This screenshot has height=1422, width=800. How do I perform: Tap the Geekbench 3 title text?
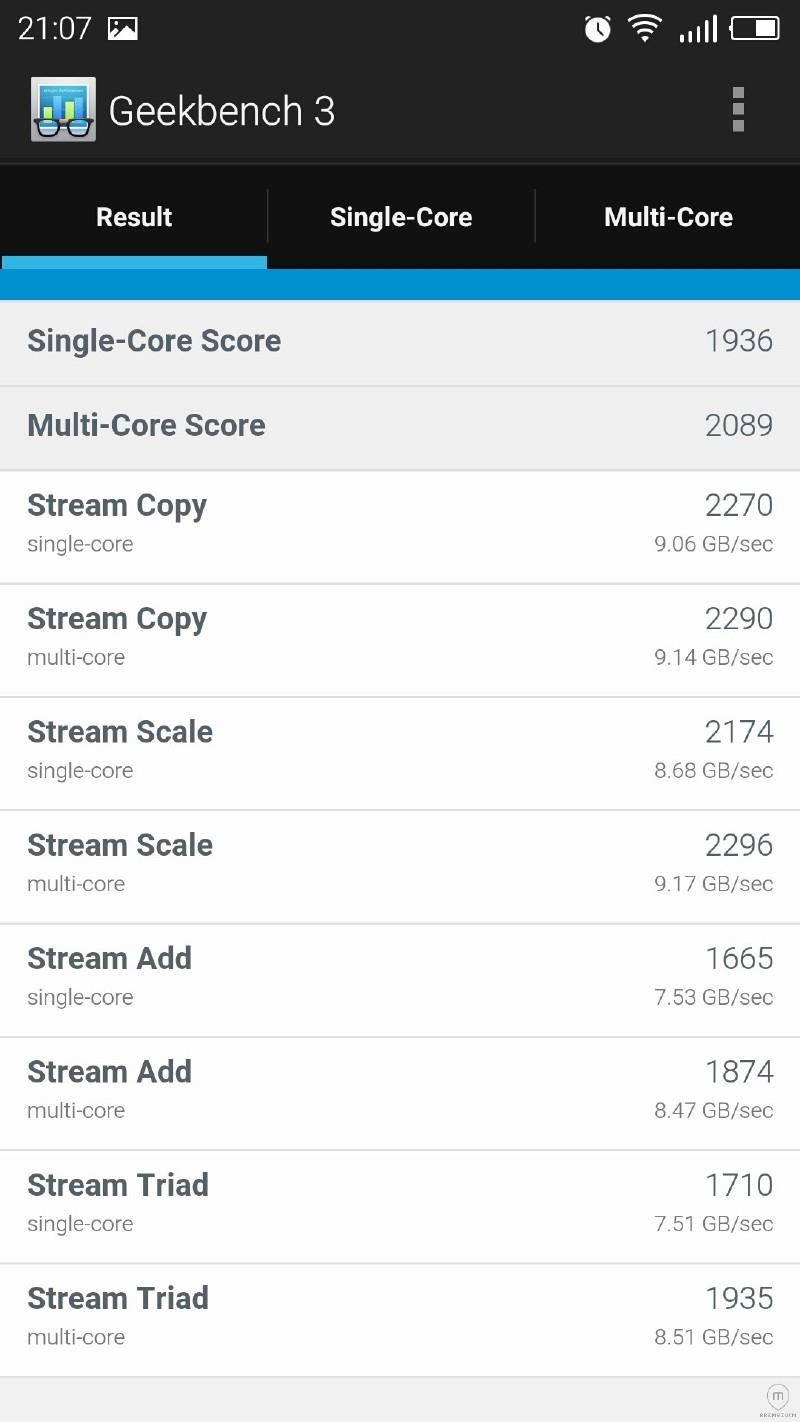point(221,111)
